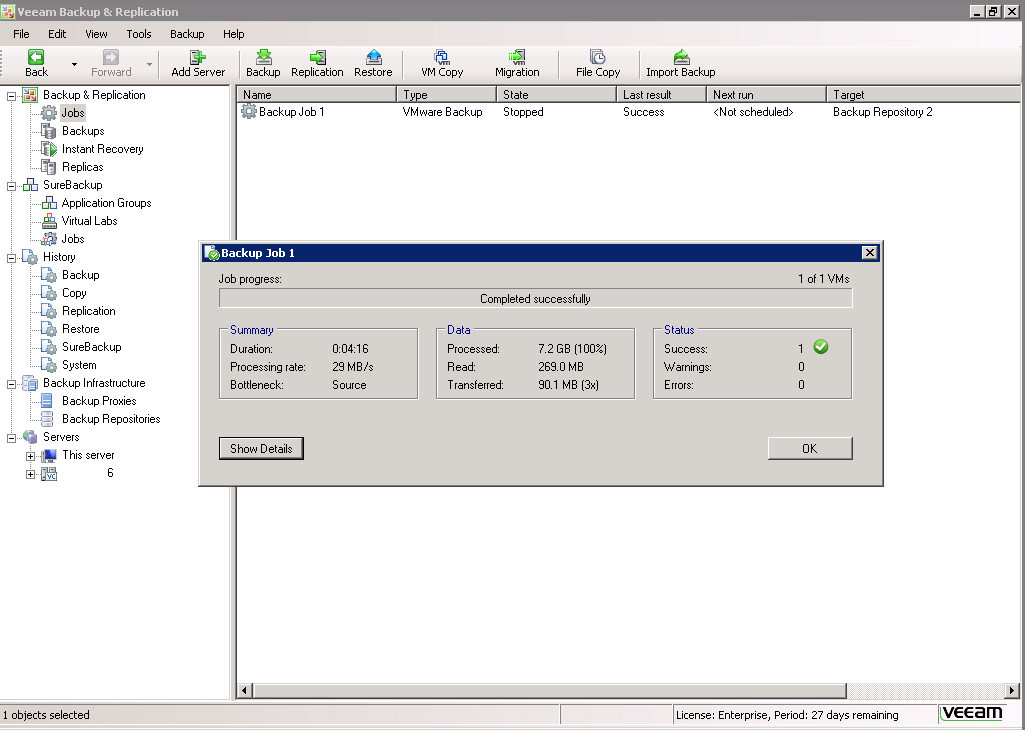Open Replication under History
1033x746 pixels.
tap(88, 311)
